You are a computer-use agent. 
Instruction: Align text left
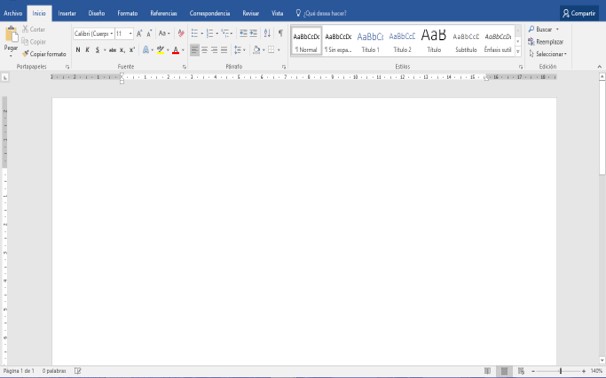pos(195,50)
